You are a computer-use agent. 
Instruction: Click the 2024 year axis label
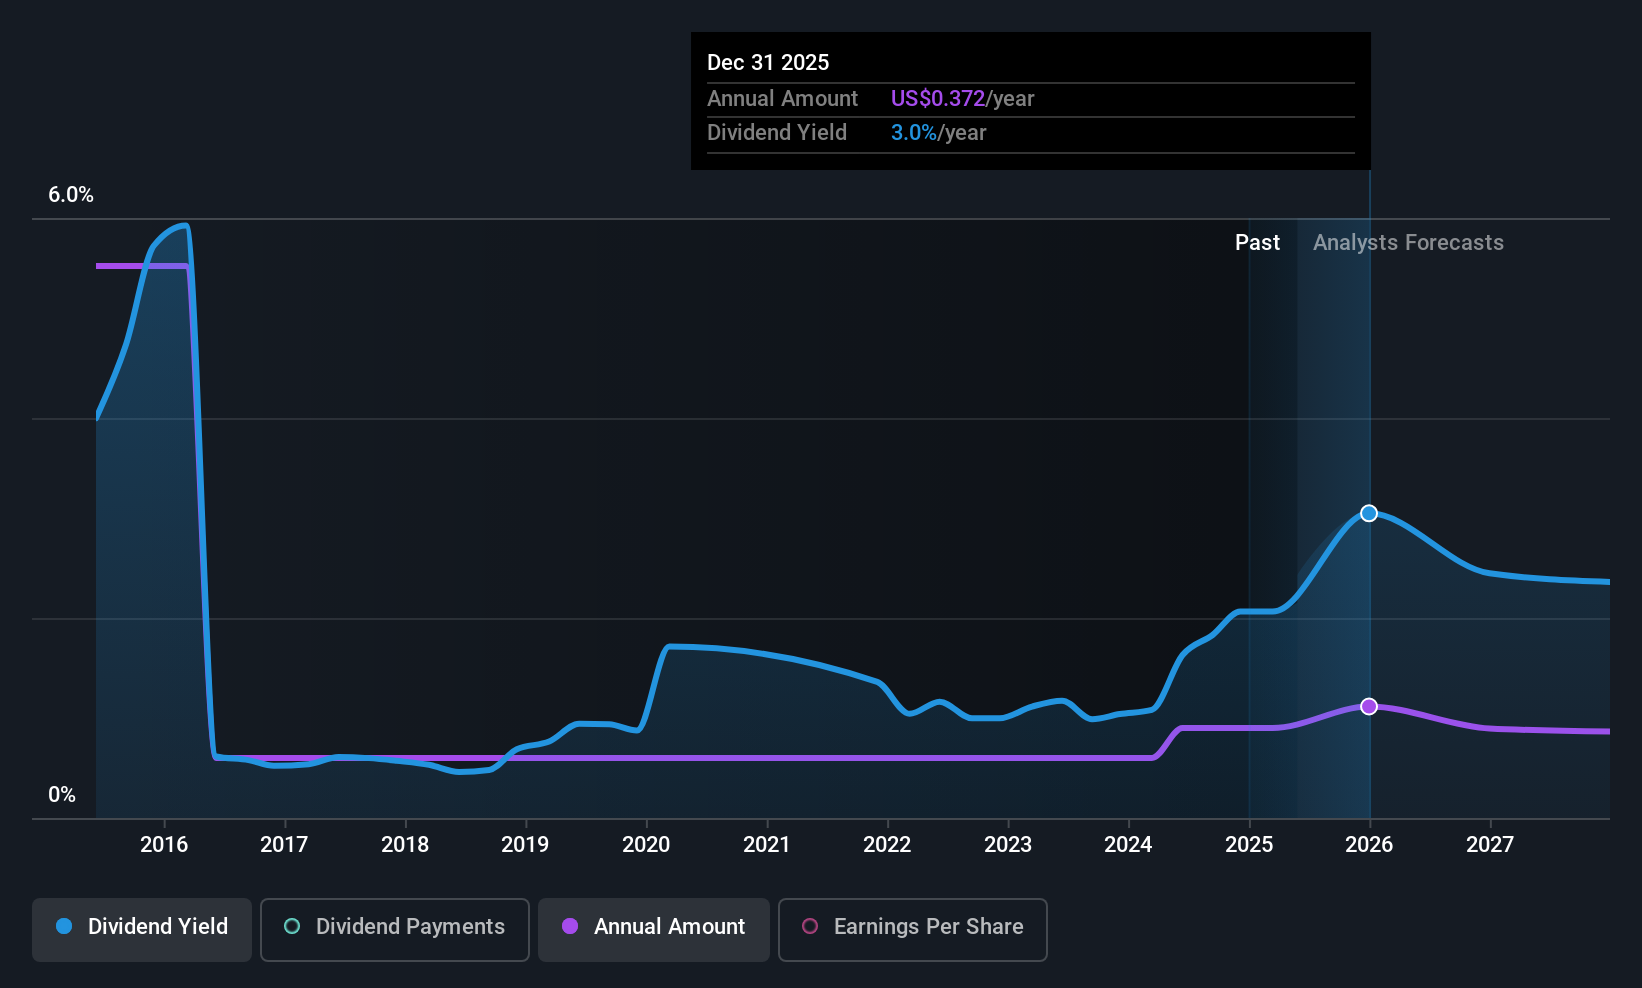pyautogui.click(x=1128, y=845)
